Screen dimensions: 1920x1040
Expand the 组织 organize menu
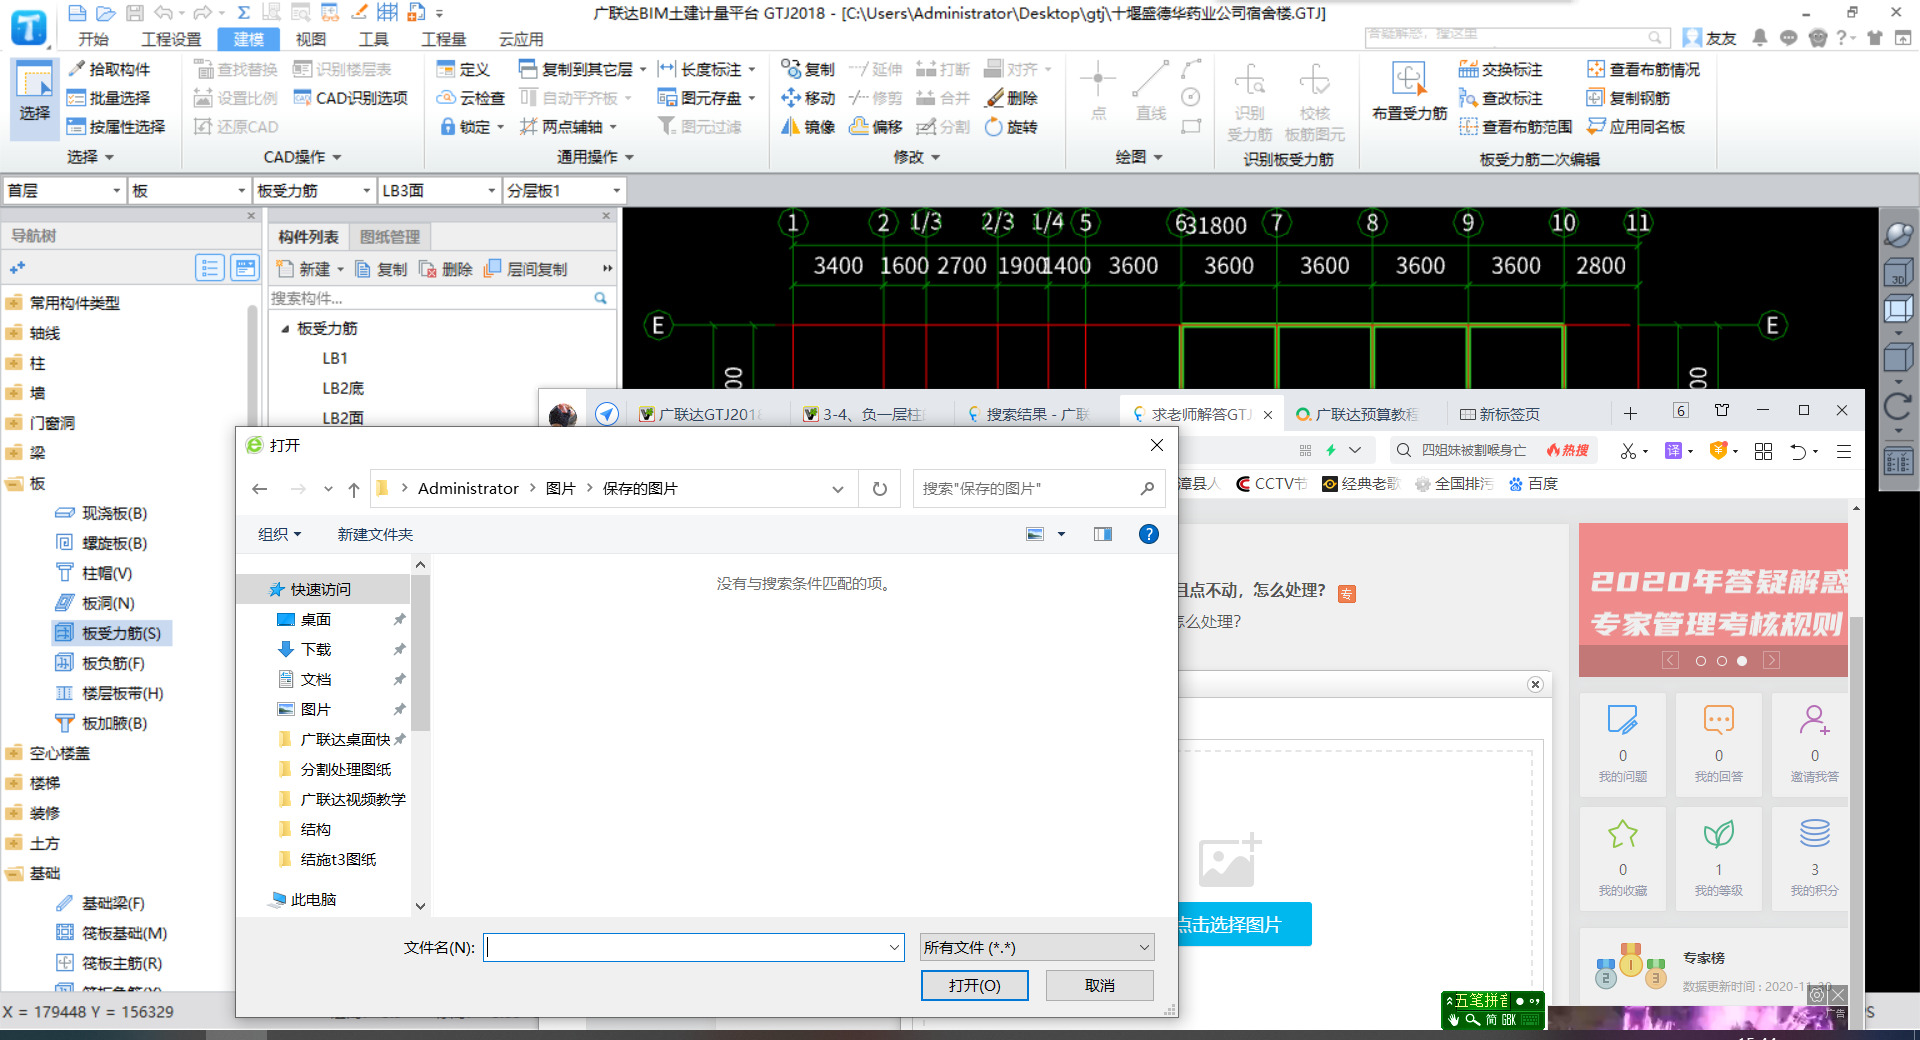pyautogui.click(x=280, y=535)
